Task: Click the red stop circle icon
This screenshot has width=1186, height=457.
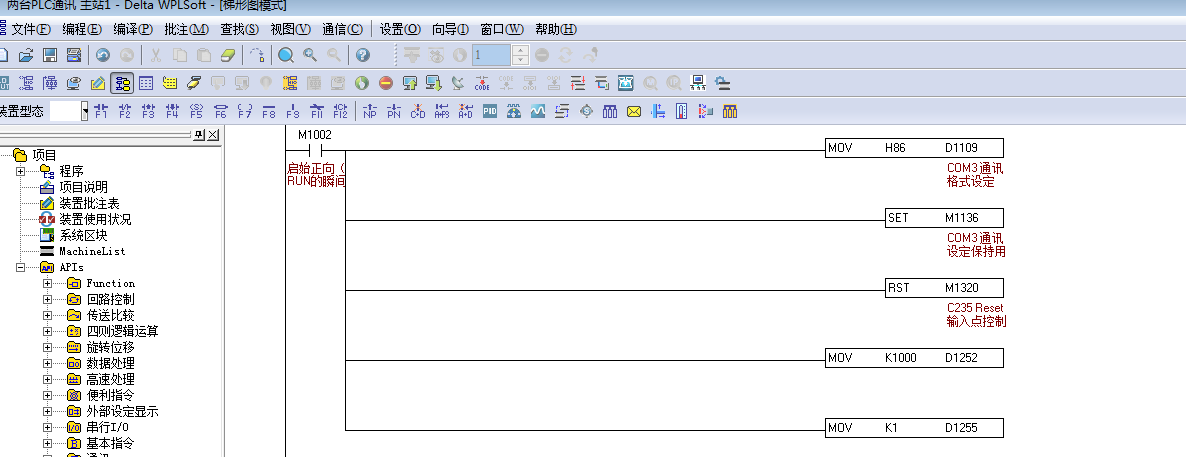Action: 386,83
